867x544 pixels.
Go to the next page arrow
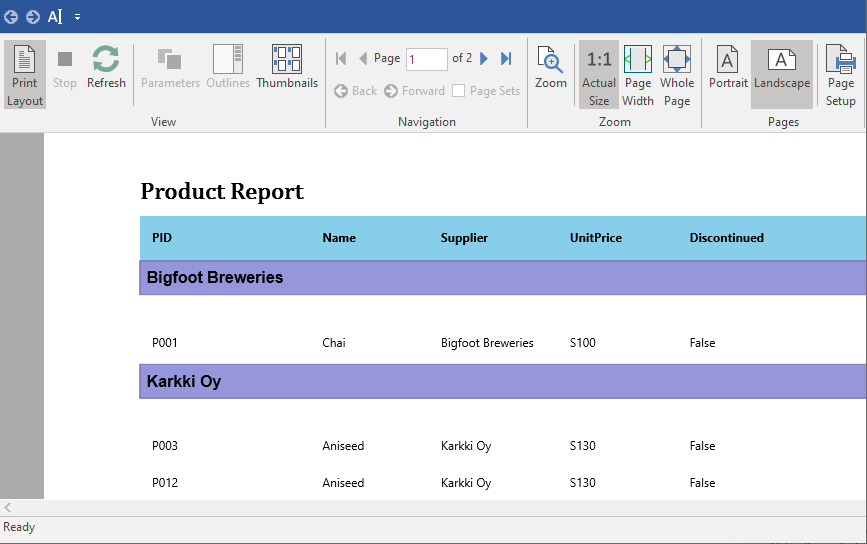click(x=484, y=59)
